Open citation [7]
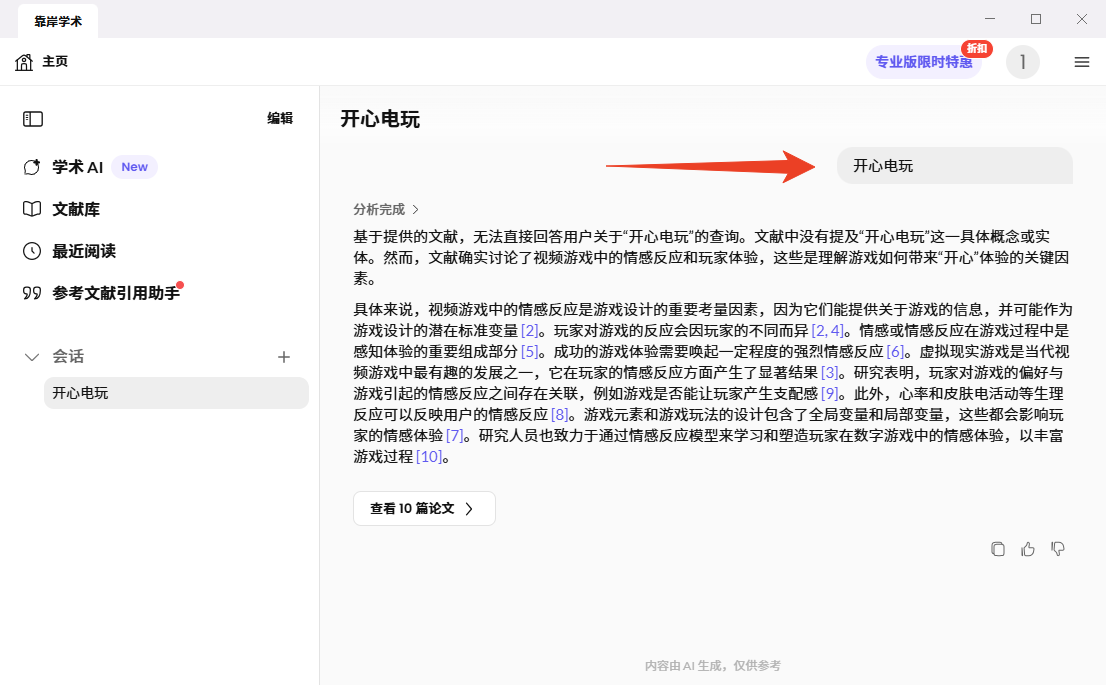The height and width of the screenshot is (685, 1106). point(454,435)
